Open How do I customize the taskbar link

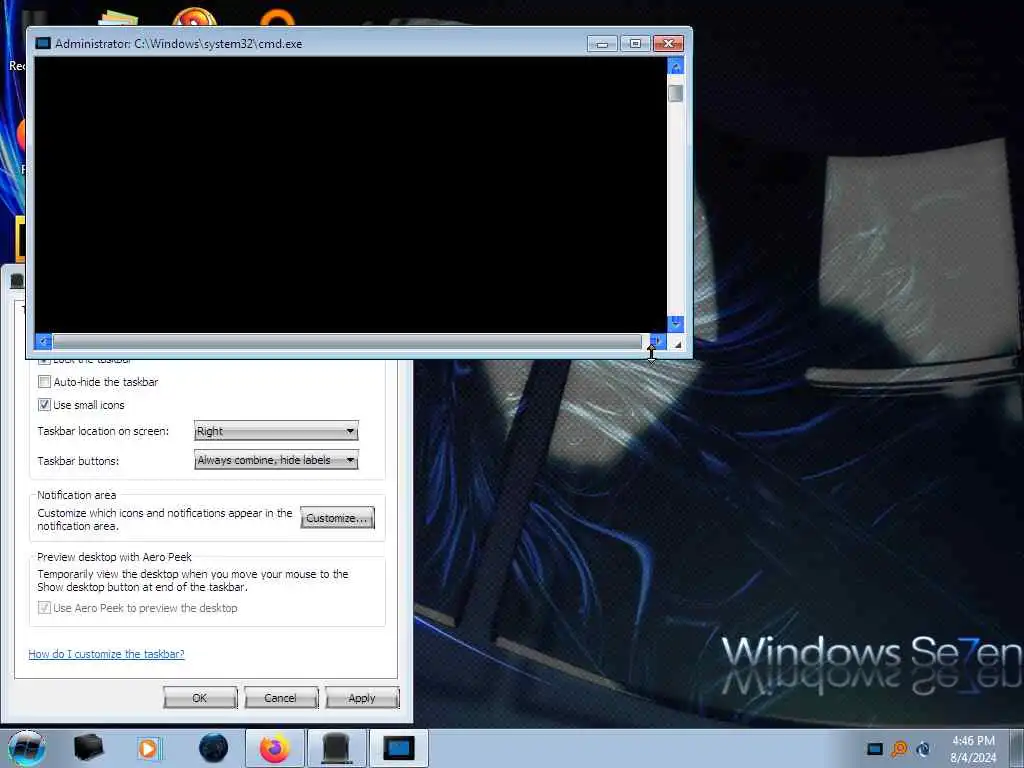106,654
